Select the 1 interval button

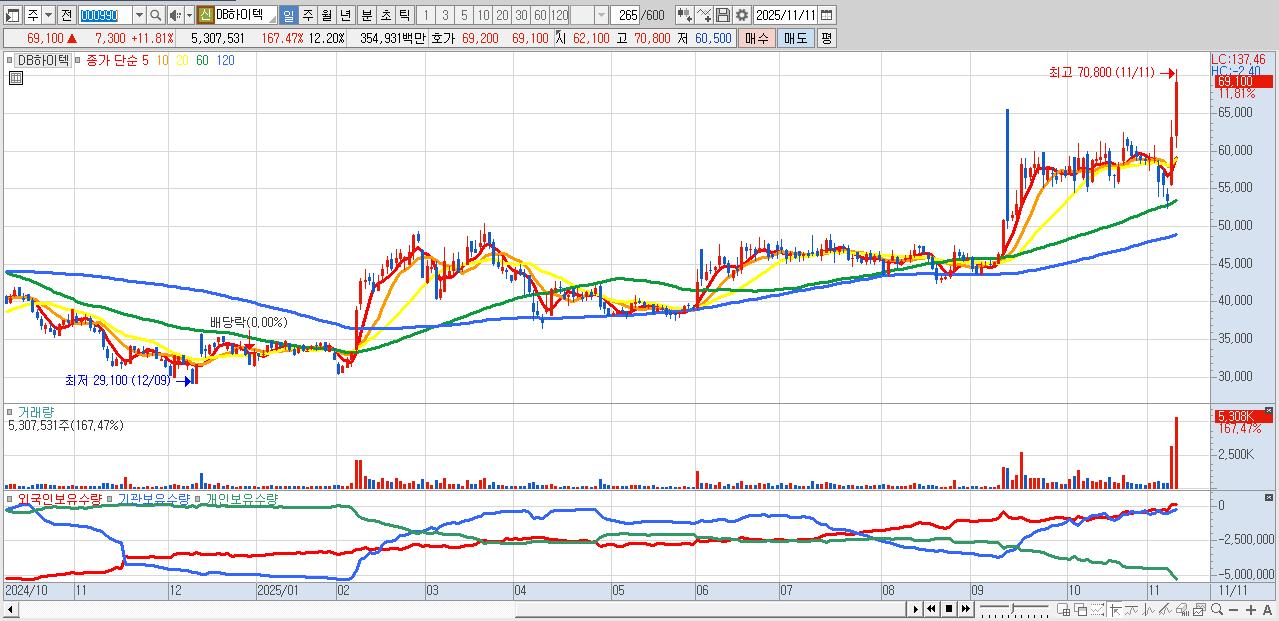tap(425, 15)
